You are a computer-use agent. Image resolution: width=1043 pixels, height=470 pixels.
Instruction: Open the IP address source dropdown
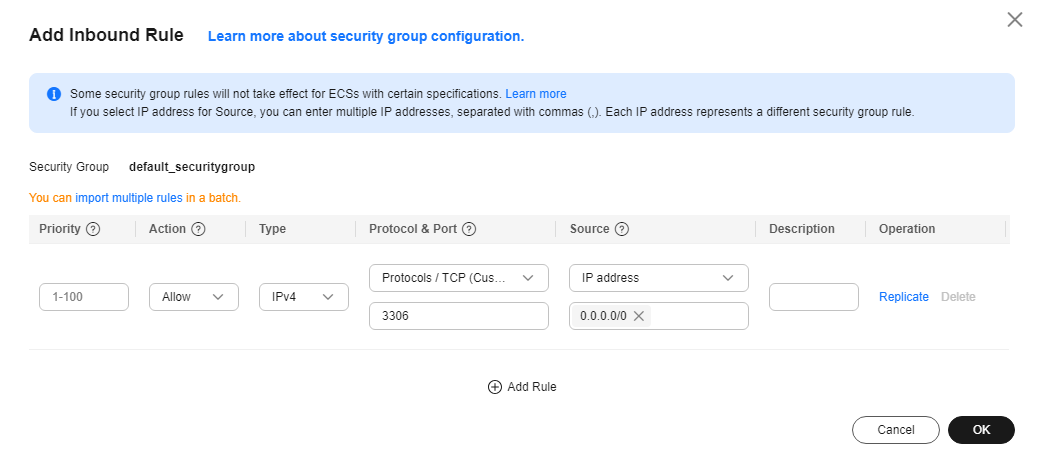tap(659, 278)
